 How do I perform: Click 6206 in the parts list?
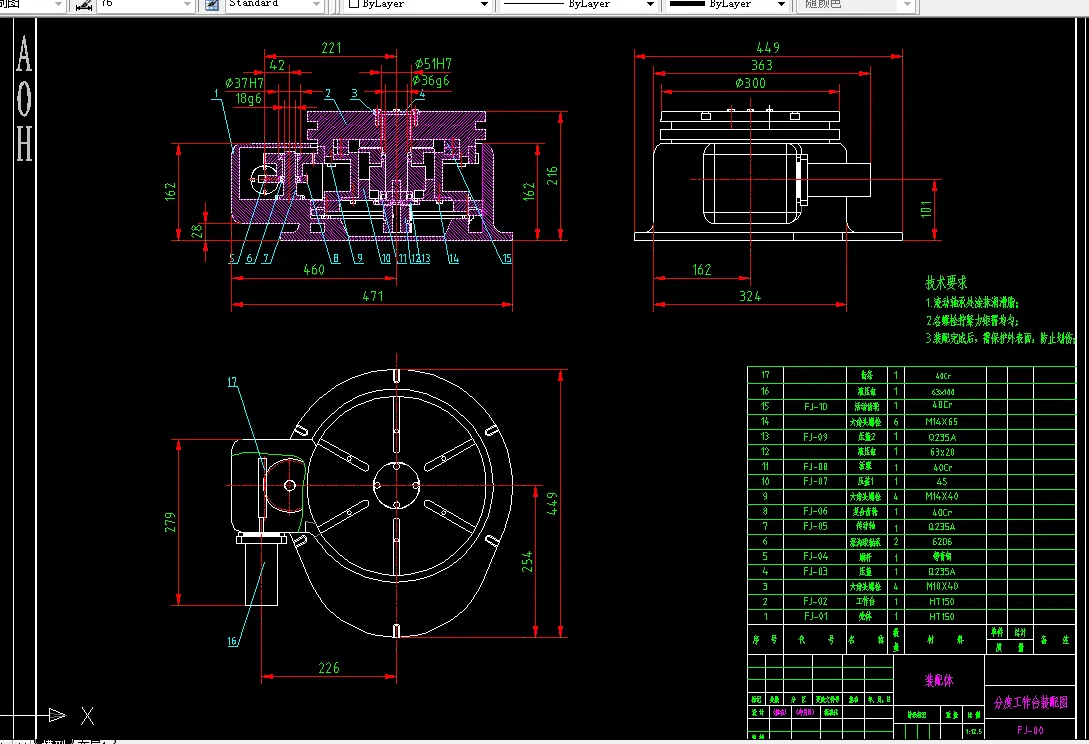pyautogui.click(x=942, y=541)
